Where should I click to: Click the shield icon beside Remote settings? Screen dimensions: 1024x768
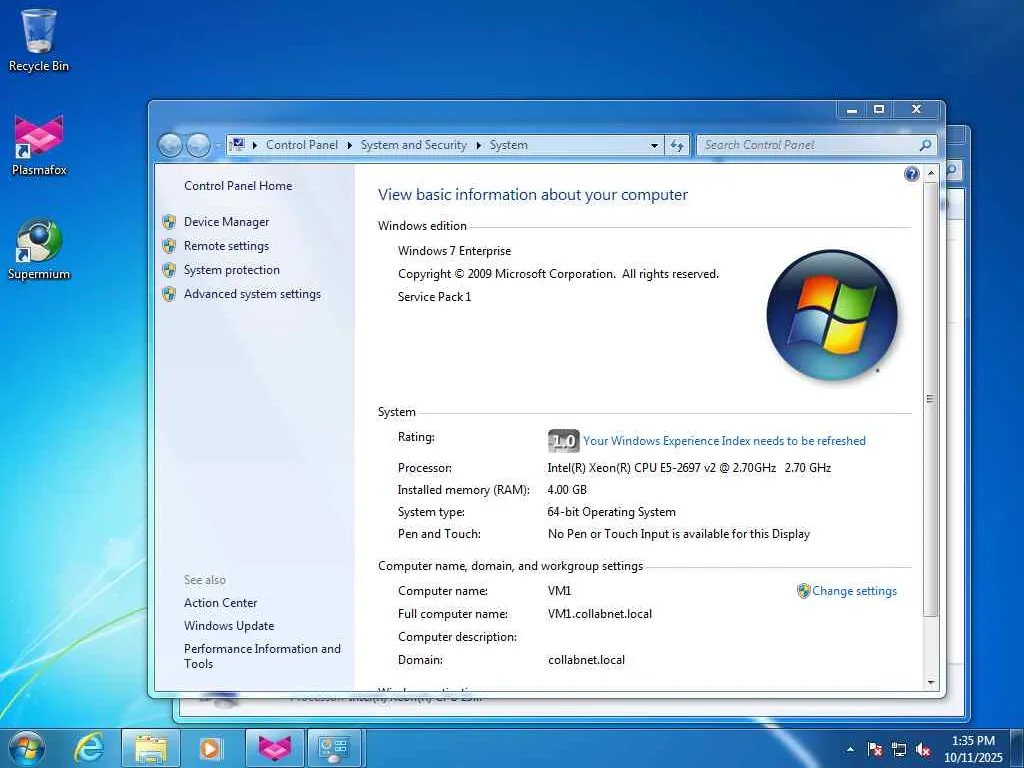(169, 246)
